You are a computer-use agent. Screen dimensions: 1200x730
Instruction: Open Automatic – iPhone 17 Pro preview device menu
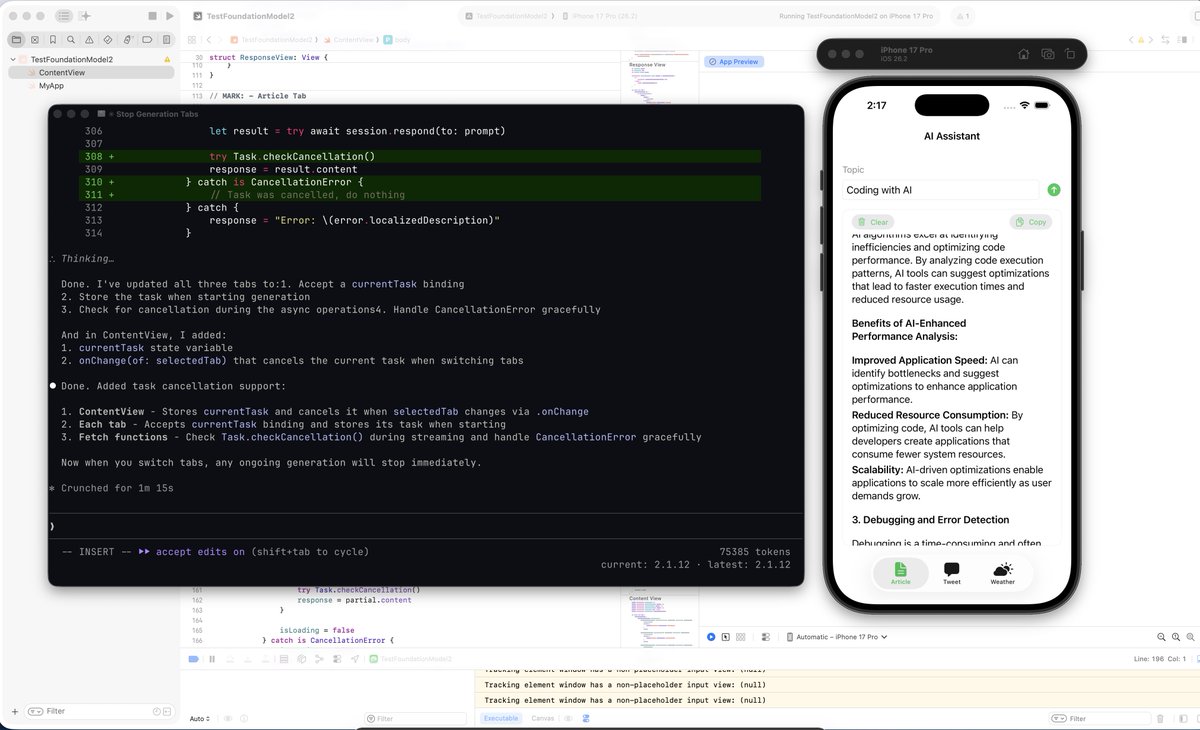click(x=836, y=637)
